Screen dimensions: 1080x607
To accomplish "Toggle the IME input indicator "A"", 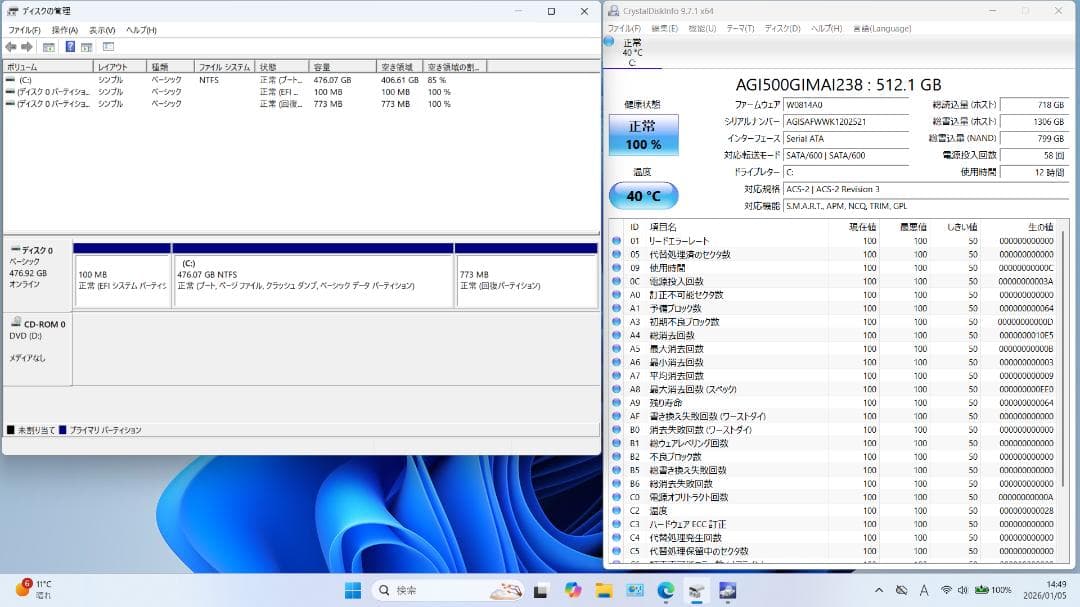I will point(923,592).
